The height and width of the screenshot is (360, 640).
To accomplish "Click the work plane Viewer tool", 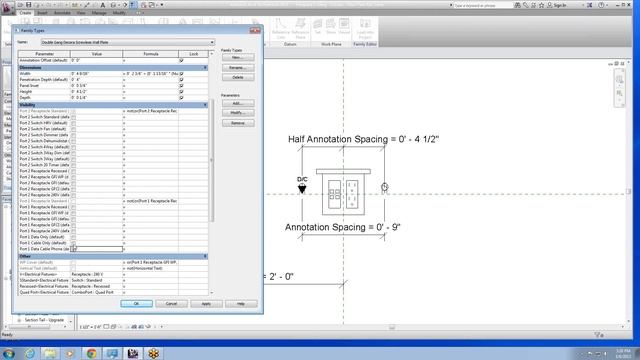I will [344, 27].
